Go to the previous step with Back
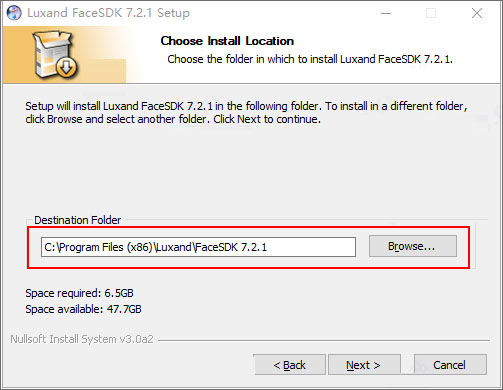This screenshot has height=390, width=503. tap(289, 365)
